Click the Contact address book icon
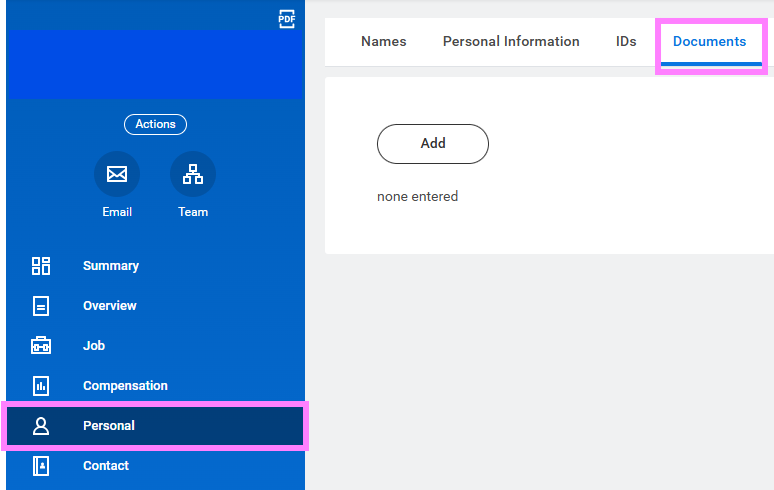Image resolution: width=774 pixels, height=490 pixels. [x=41, y=466]
